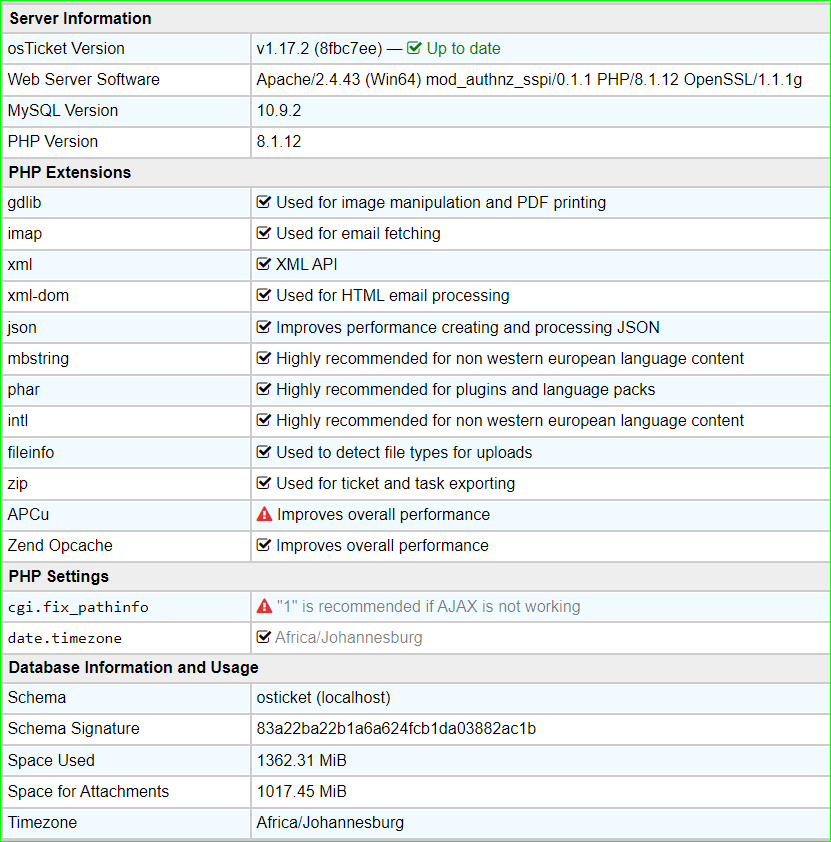The height and width of the screenshot is (842, 831).
Task: Click the green Up to date check icon
Action: [414, 48]
